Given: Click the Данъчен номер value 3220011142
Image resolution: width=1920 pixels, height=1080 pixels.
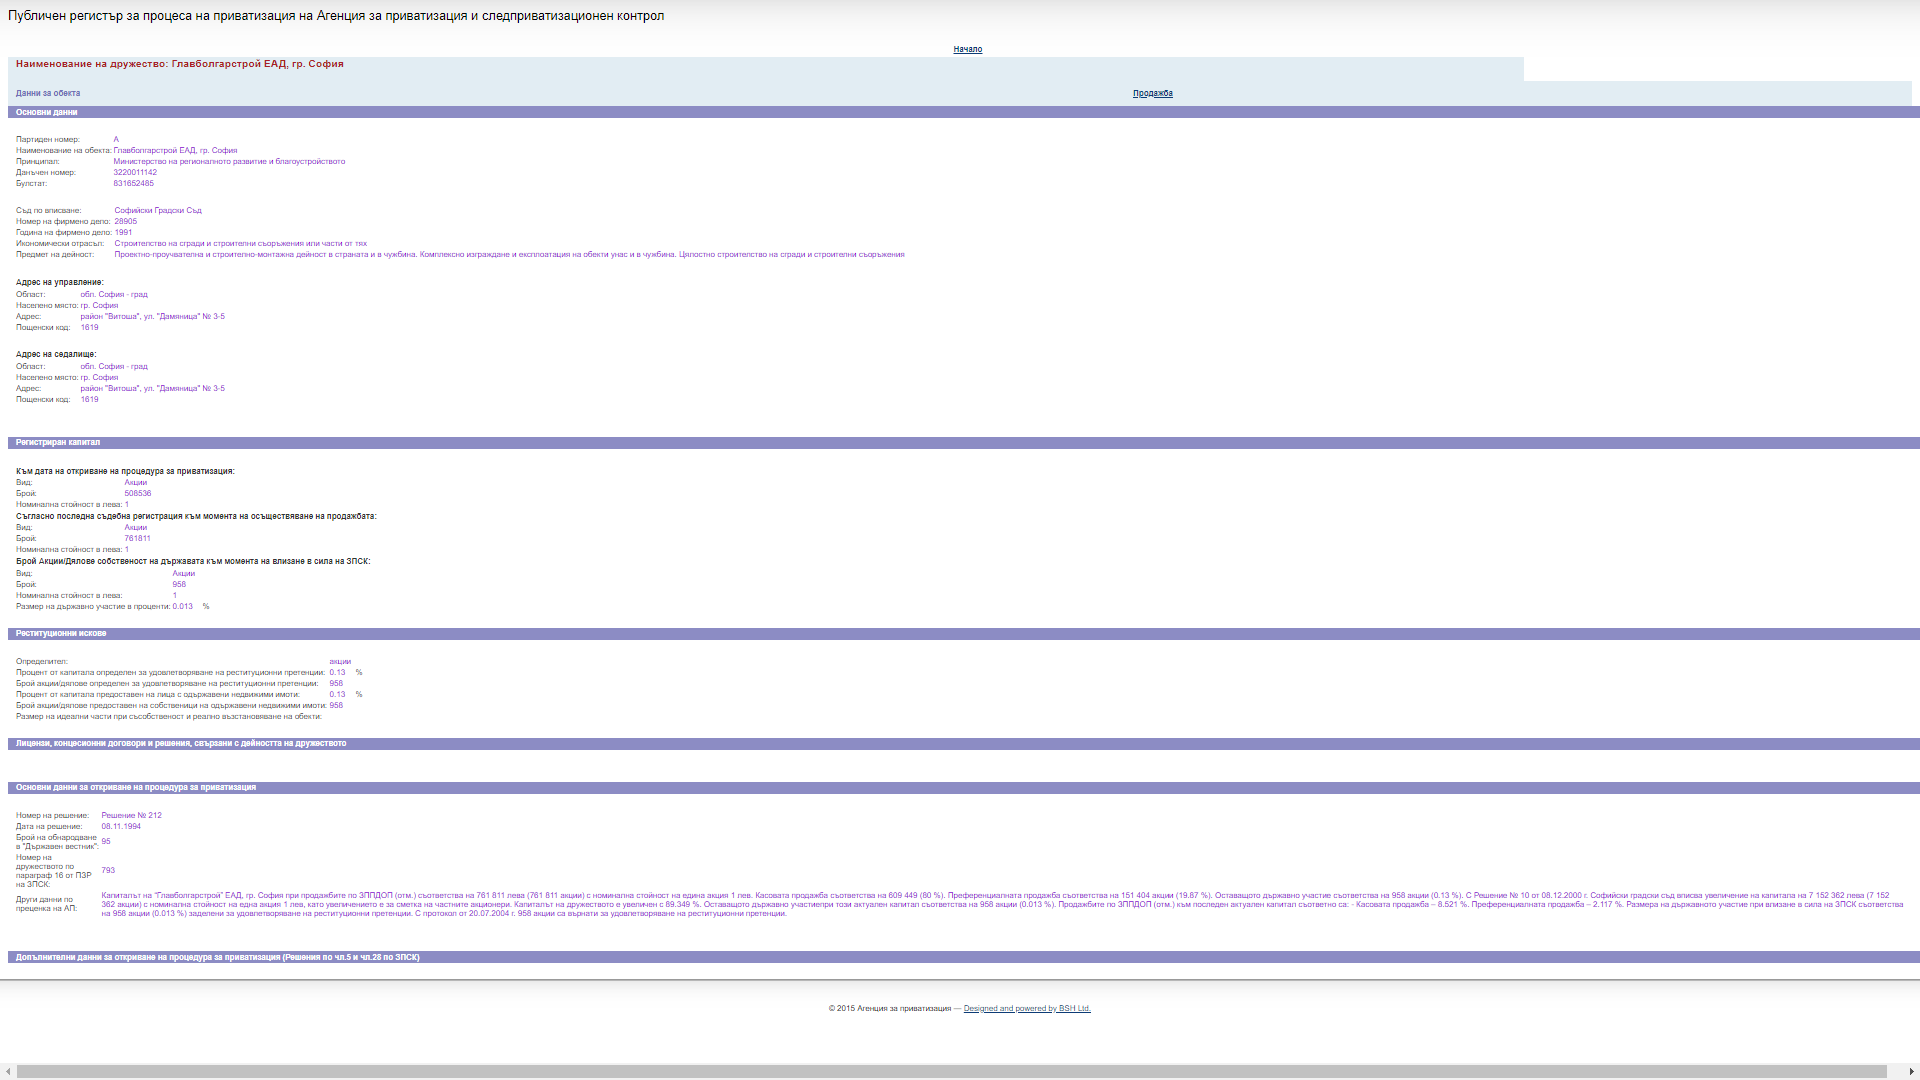Looking at the screenshot, I should (135, 172).
